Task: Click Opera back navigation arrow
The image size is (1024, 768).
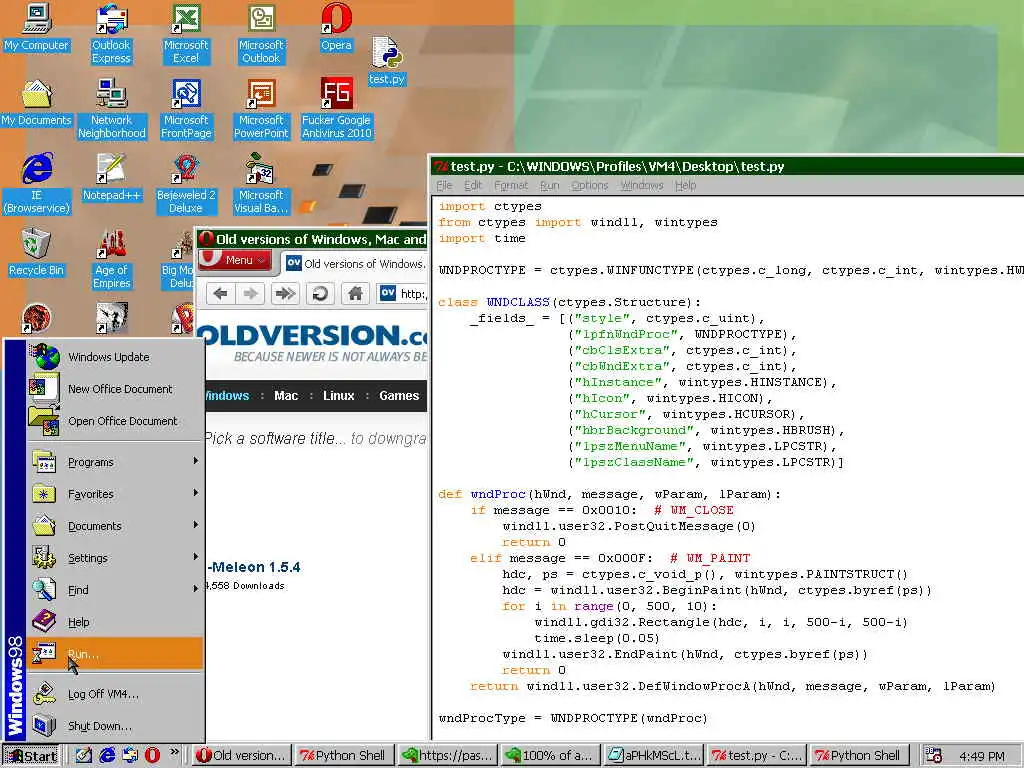Action: pos(220,293)
